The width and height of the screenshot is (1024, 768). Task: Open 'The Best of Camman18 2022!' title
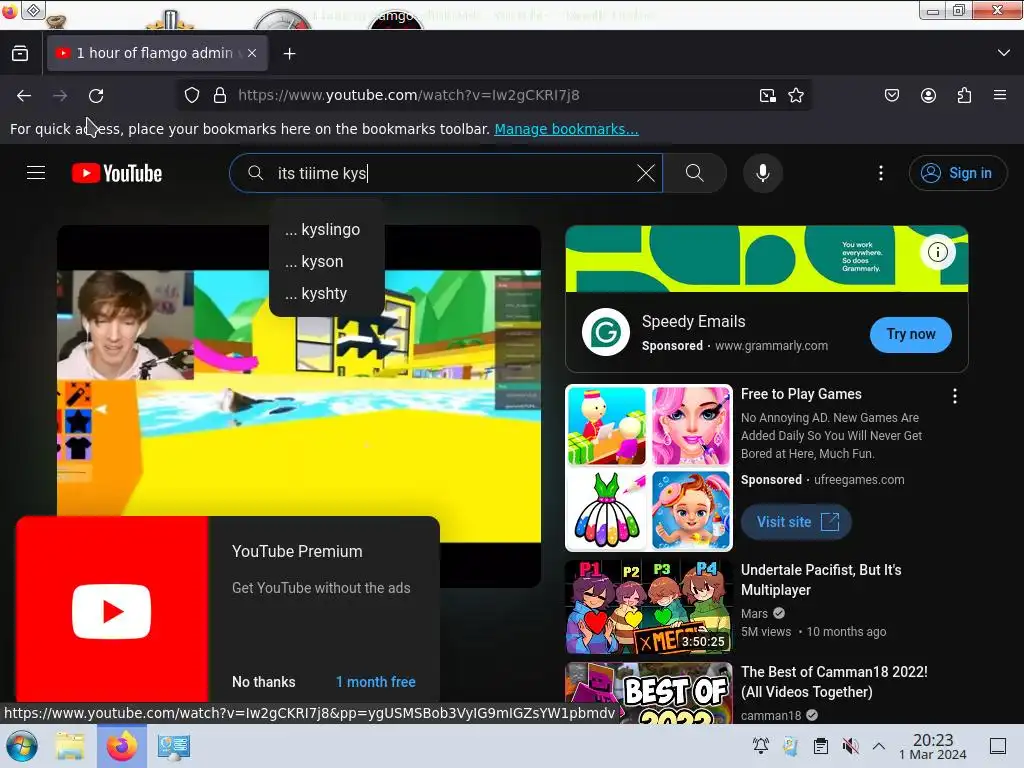click(x=834, y=682)
